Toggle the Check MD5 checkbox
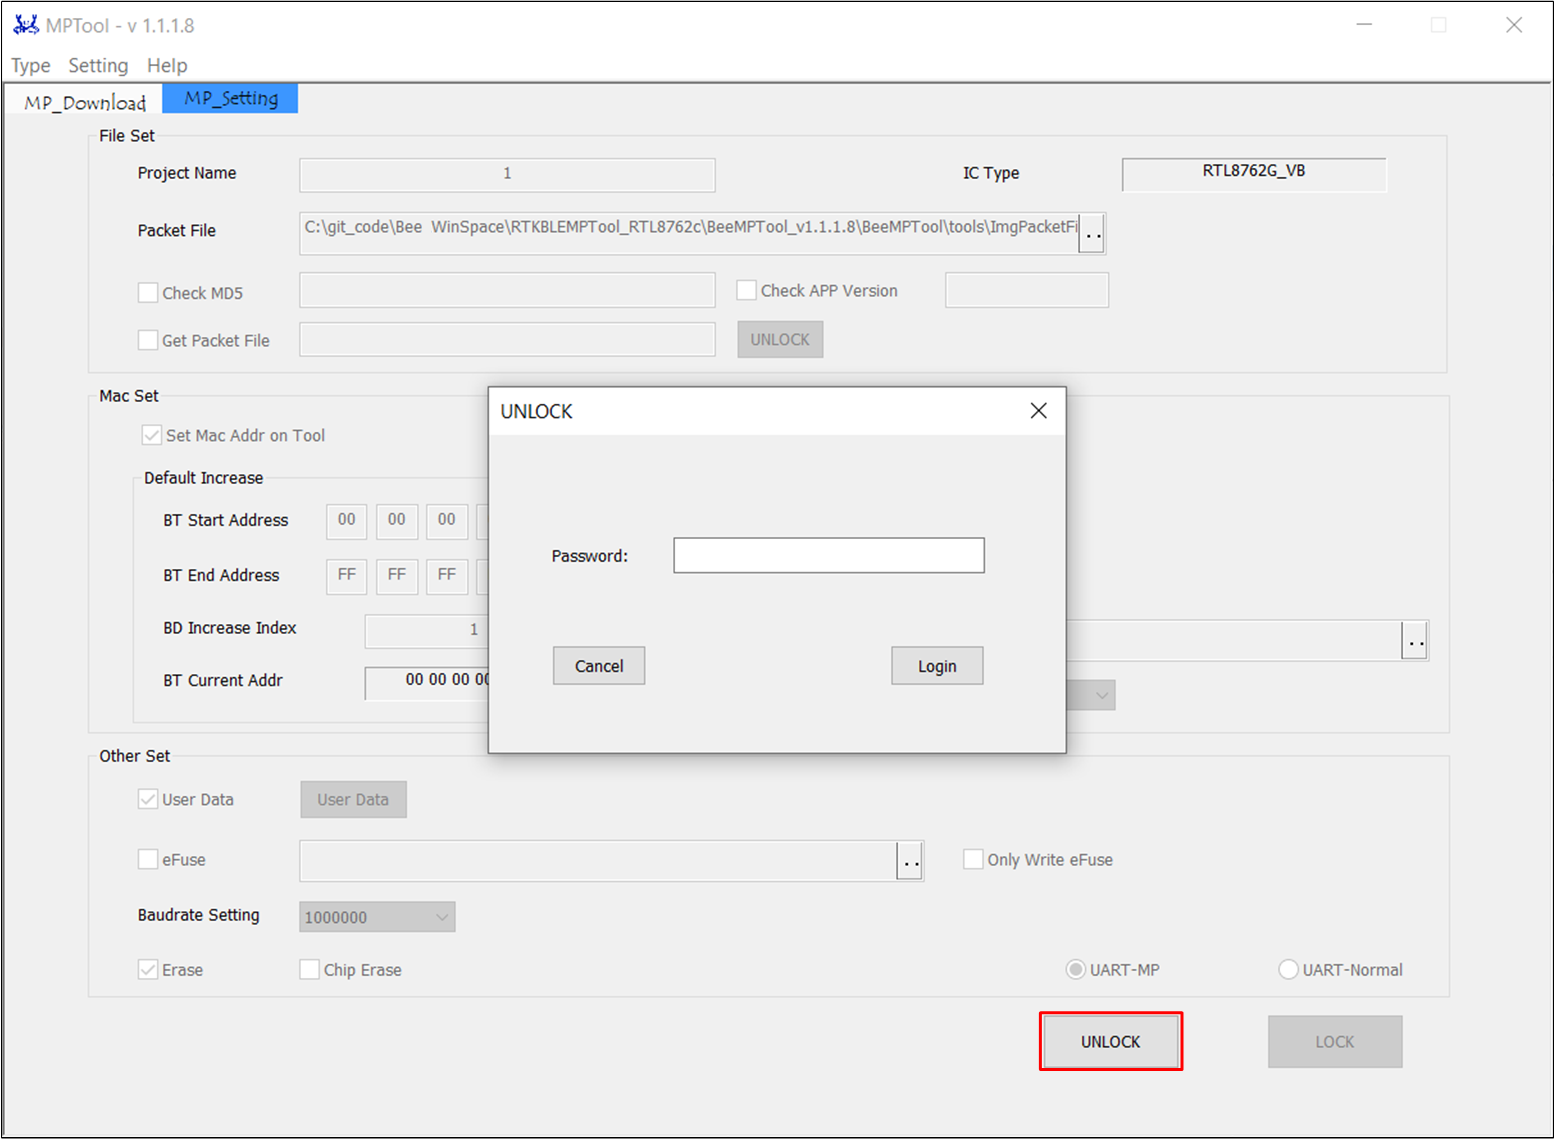The width and height of the screenshot is (1555, 1139). (x=148, y=293)
